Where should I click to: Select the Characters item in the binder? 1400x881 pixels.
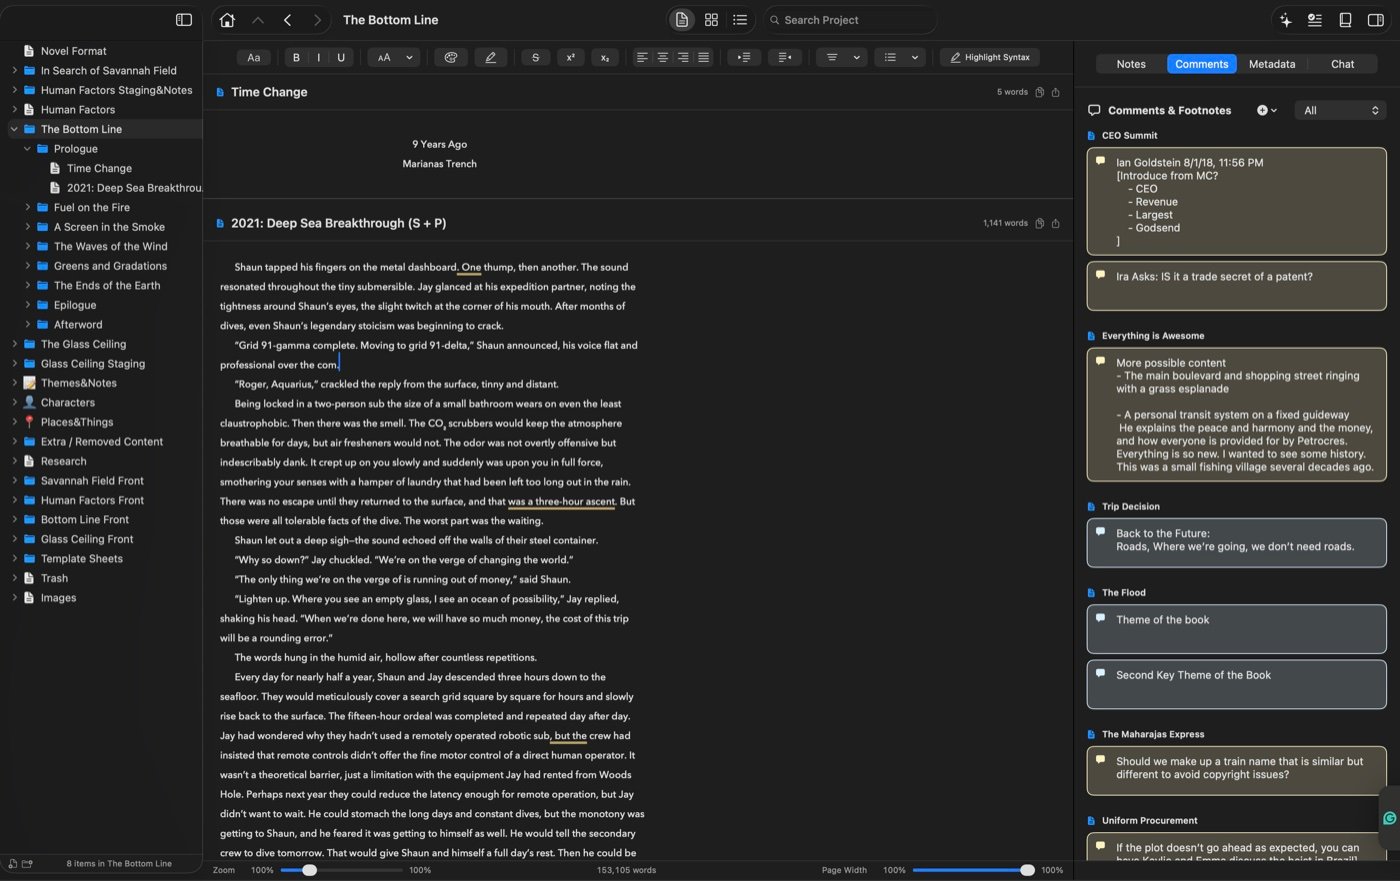68,402
